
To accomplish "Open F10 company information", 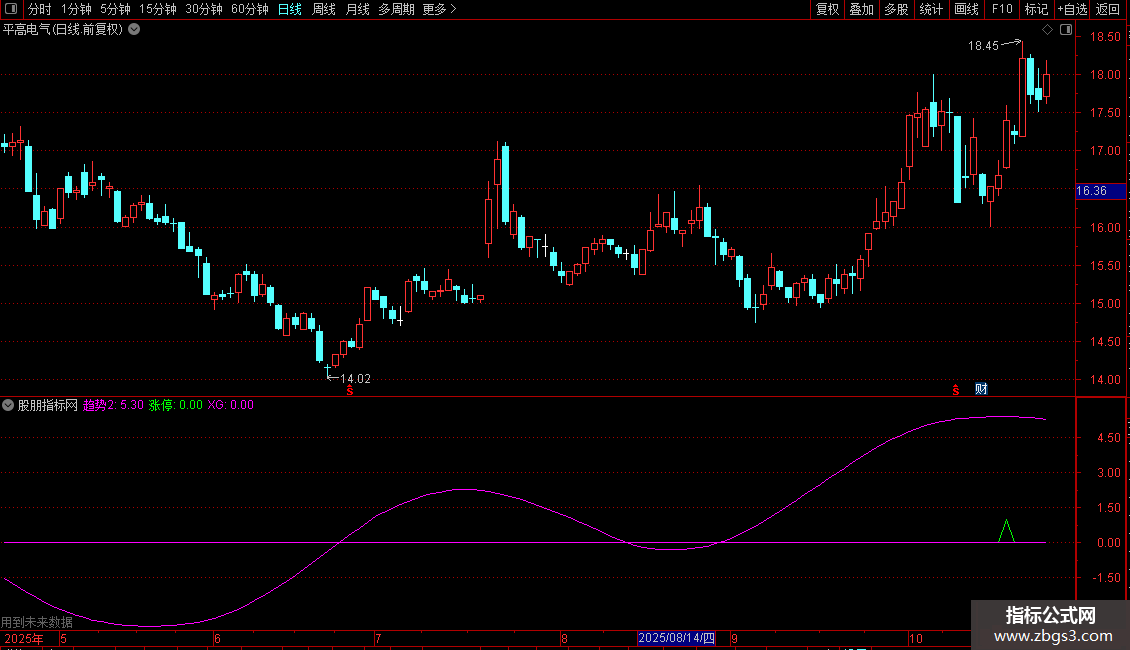I will pos(1002,10).
